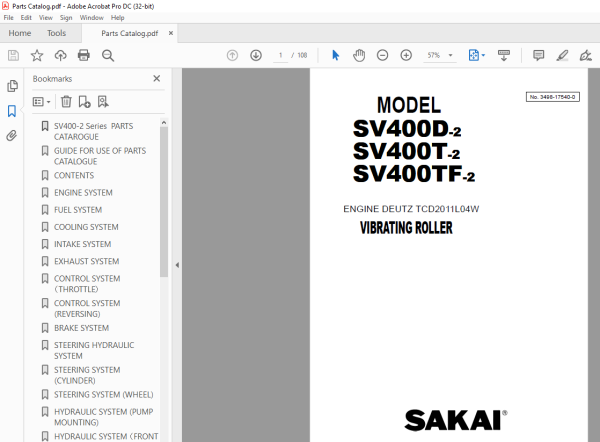Open STEERING SYSTEM (WHEEL) bookmark
600x442 pixels.
pos(103,395)
